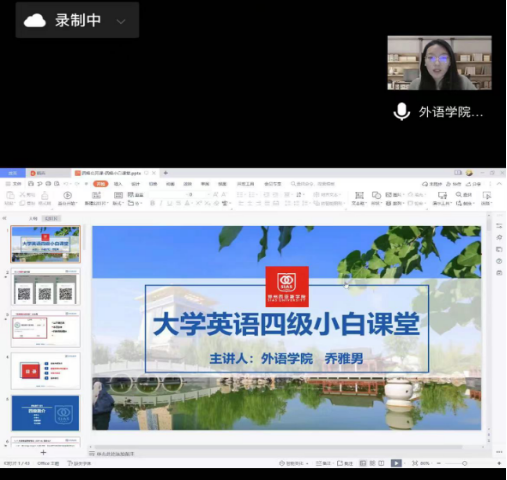
Task: Collapse the ribbon using the top-right chevron
Action: 499,184
